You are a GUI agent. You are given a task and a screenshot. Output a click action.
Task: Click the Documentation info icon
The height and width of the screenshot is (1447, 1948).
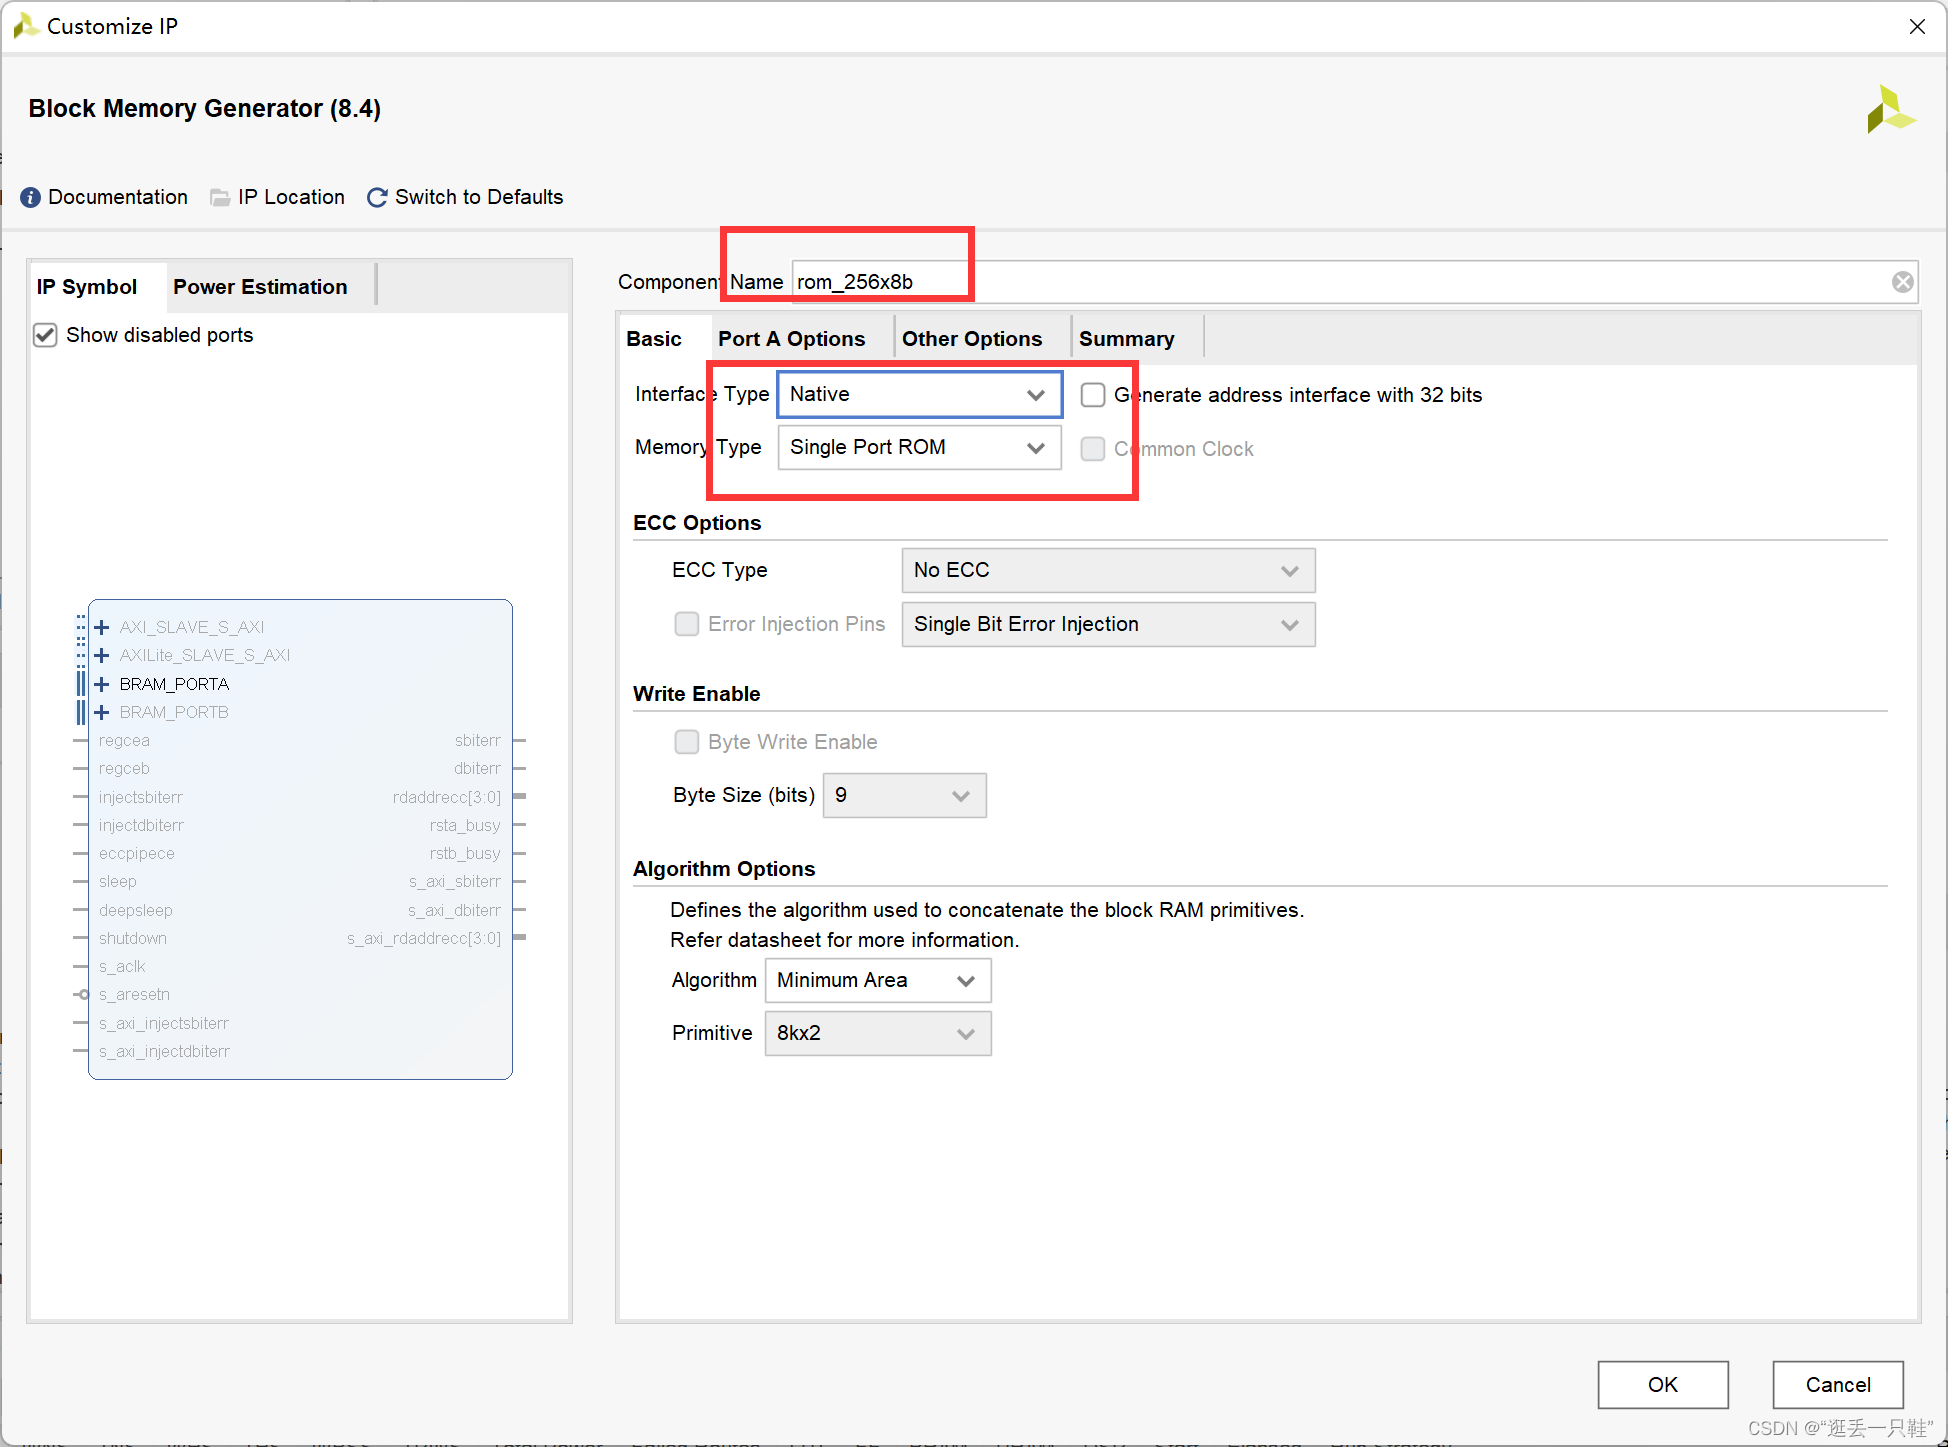click(31, 197)
